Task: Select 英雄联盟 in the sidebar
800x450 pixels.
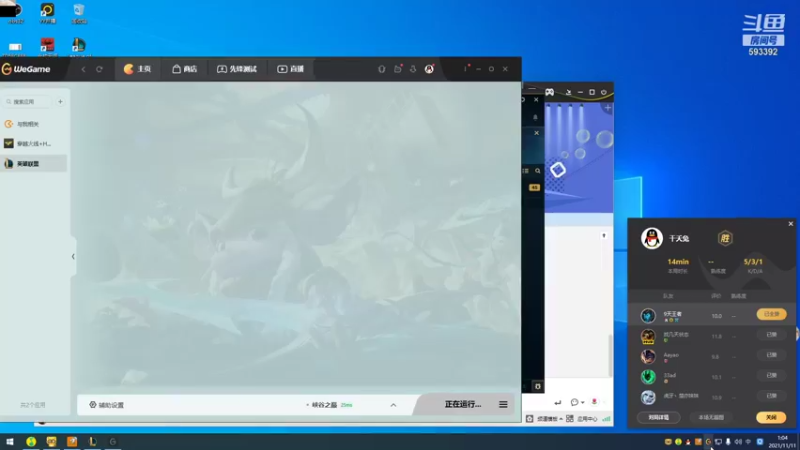Action: point(34,164)
